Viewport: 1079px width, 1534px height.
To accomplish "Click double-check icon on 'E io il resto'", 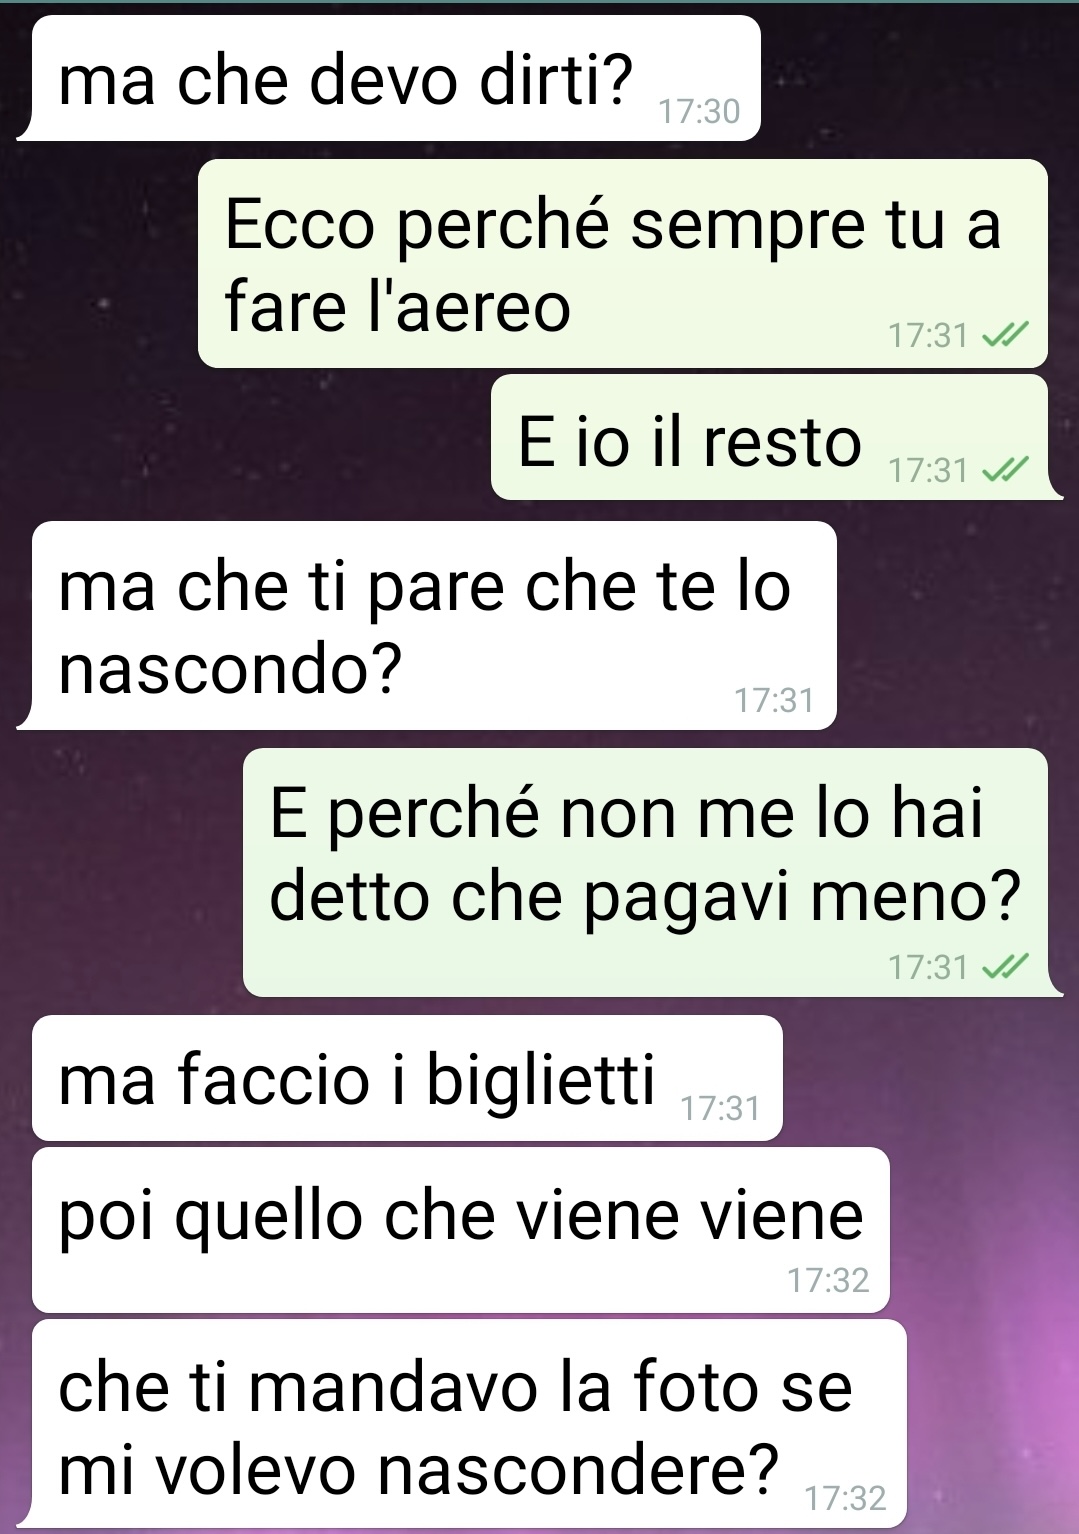I will pyautogui.click(x=1004, y=469).
